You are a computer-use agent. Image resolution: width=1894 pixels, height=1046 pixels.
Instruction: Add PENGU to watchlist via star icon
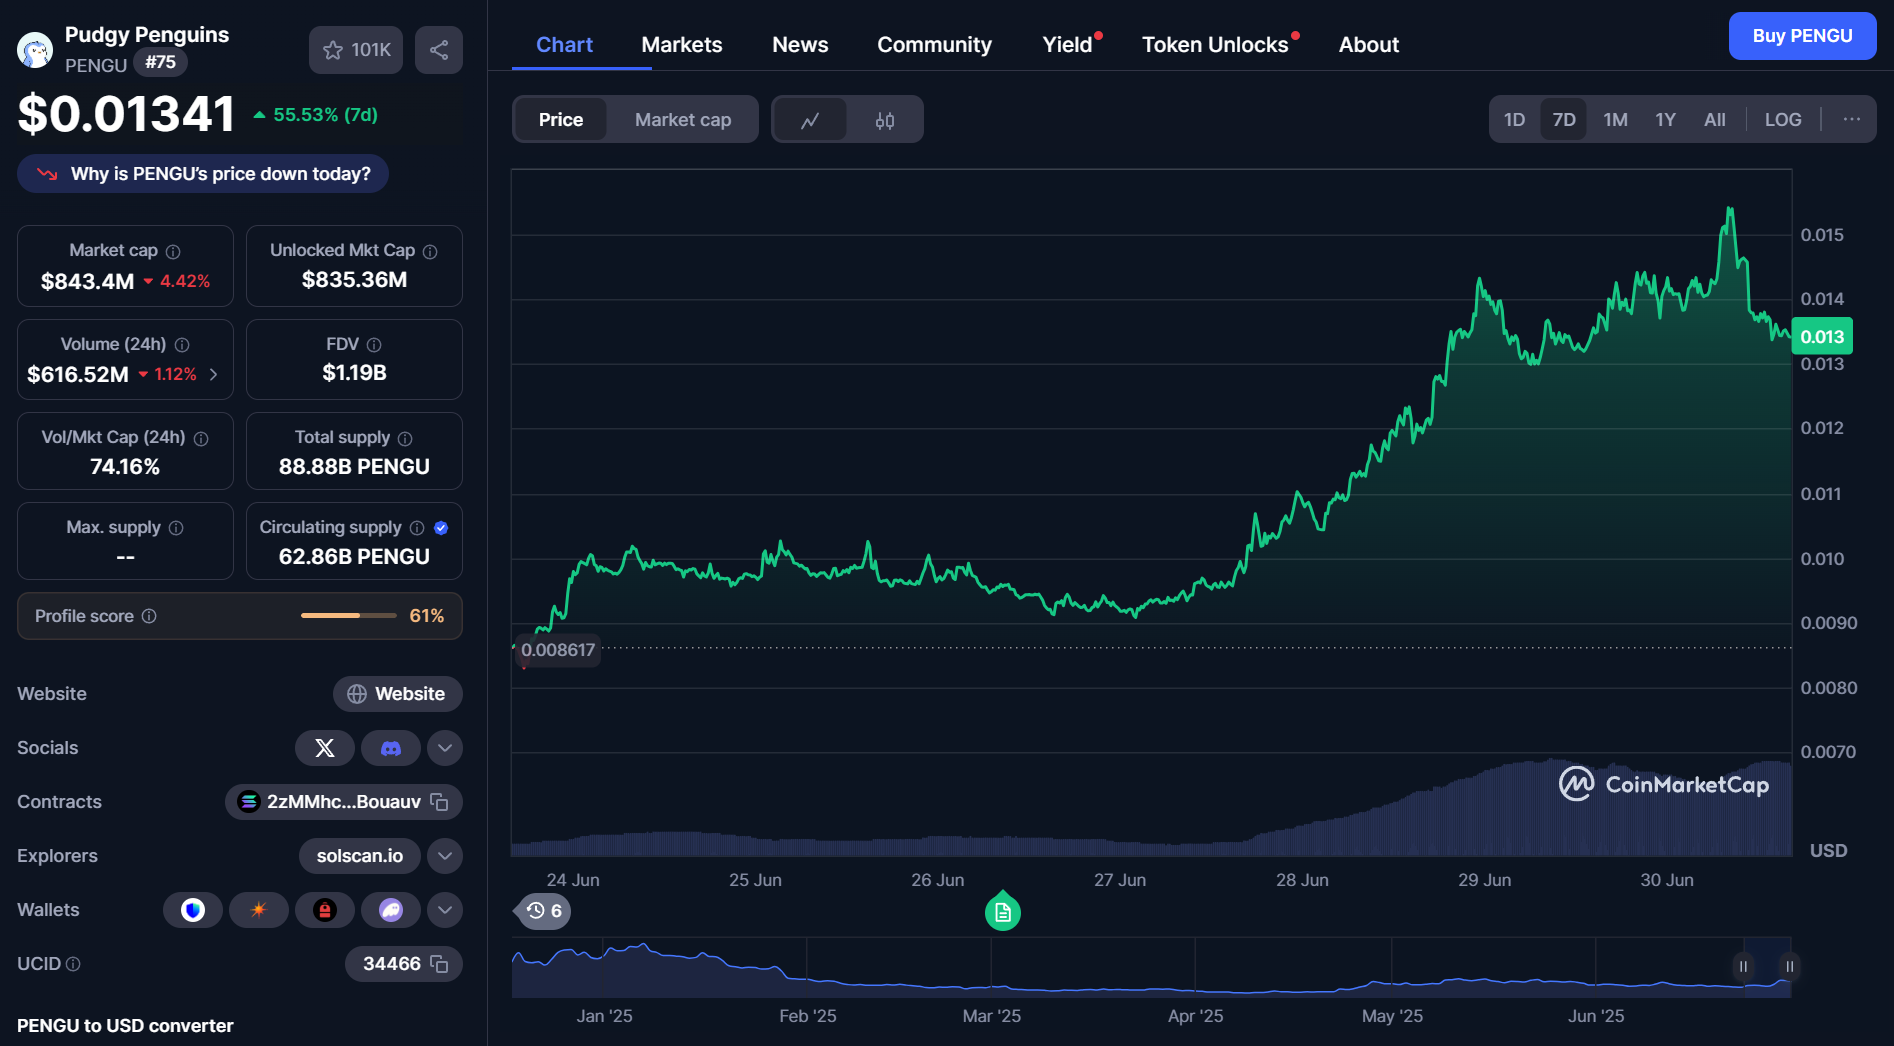355,50
